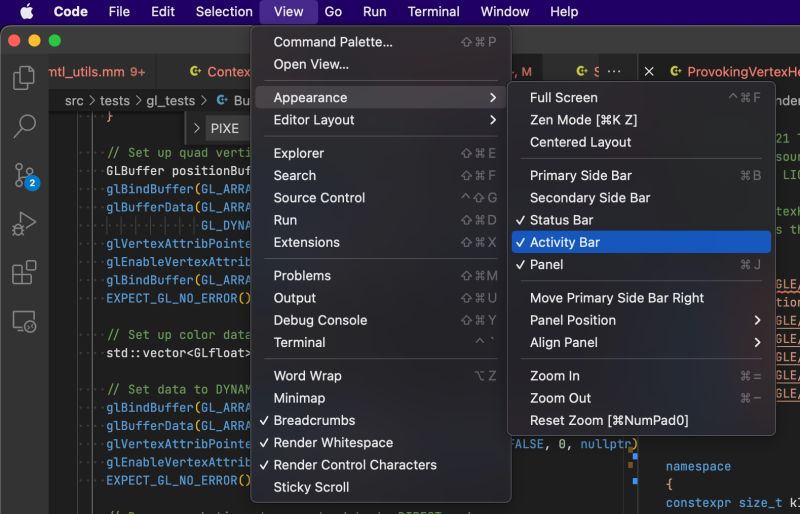This screenshot has height=514, width=800.
Task: Choose Move Primary Side Bar Right
Action: (641, 298)
